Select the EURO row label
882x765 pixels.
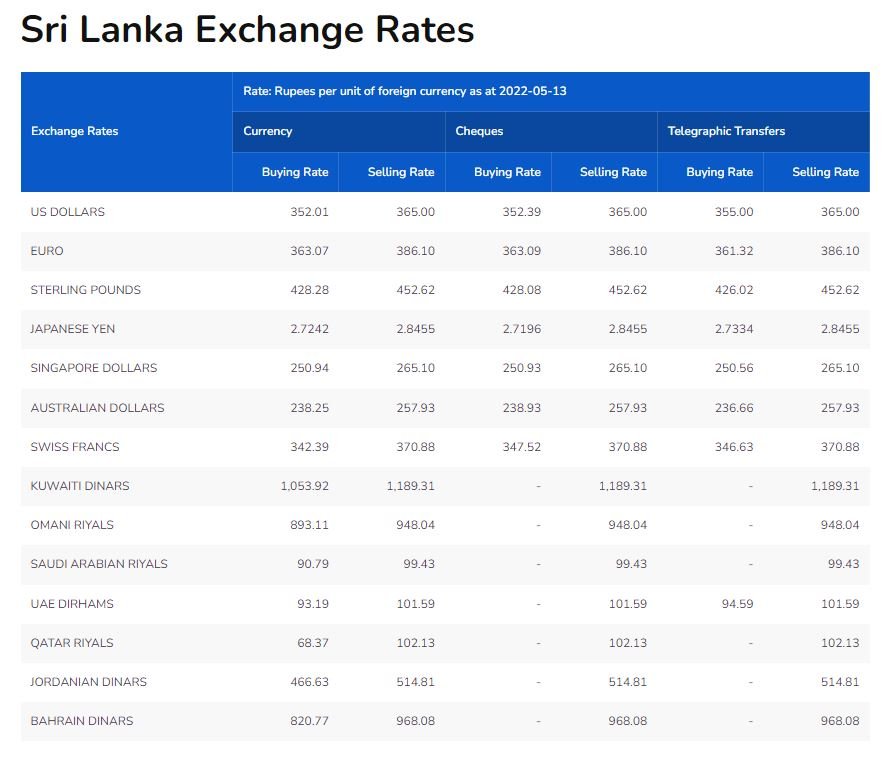[48, 251]
